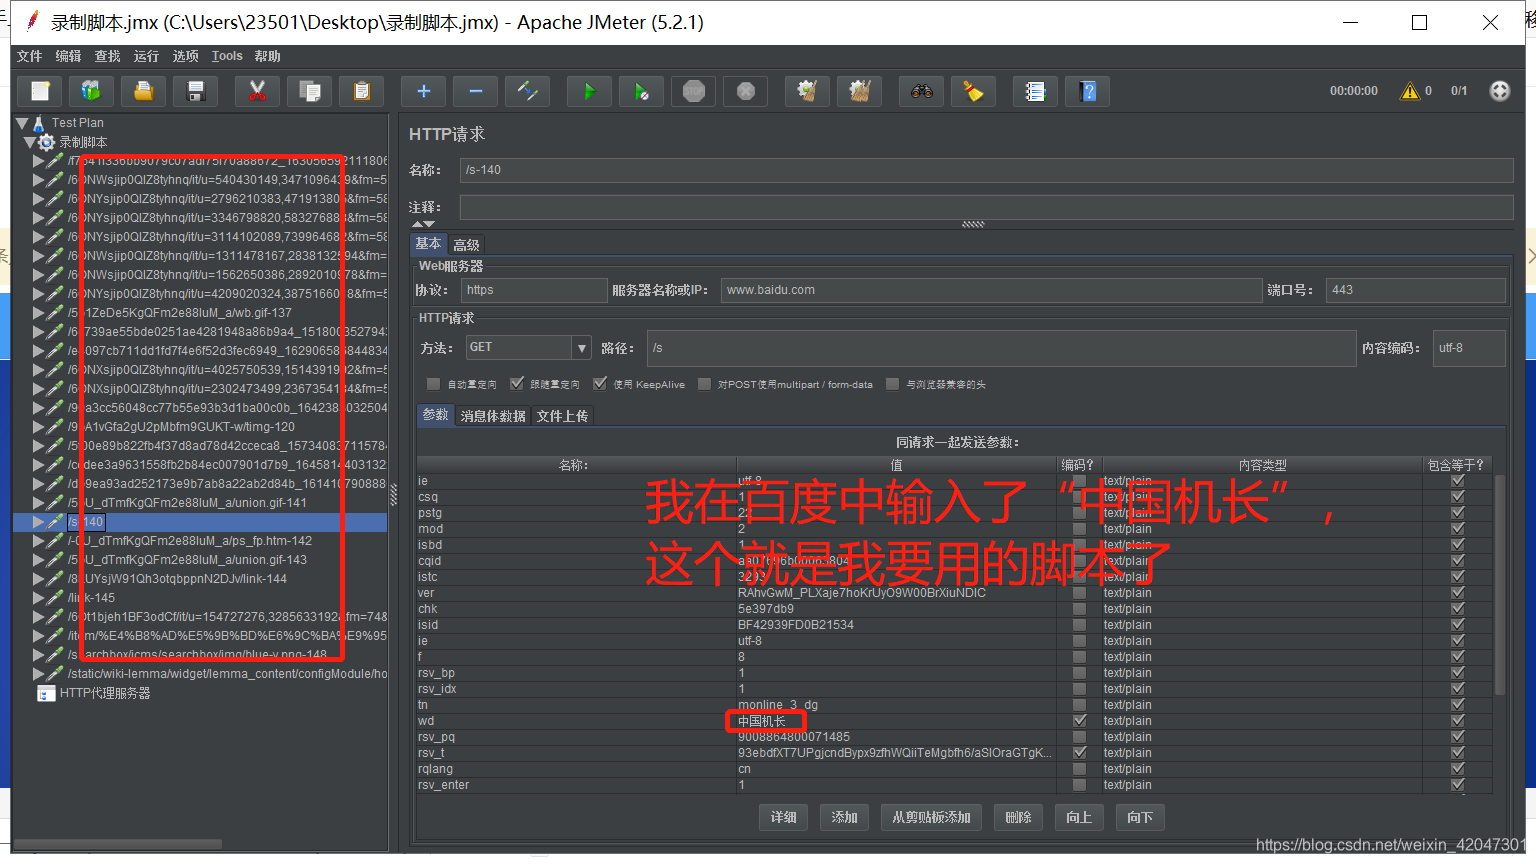Click the Toggle enable/disable icon

pos(528,91)
